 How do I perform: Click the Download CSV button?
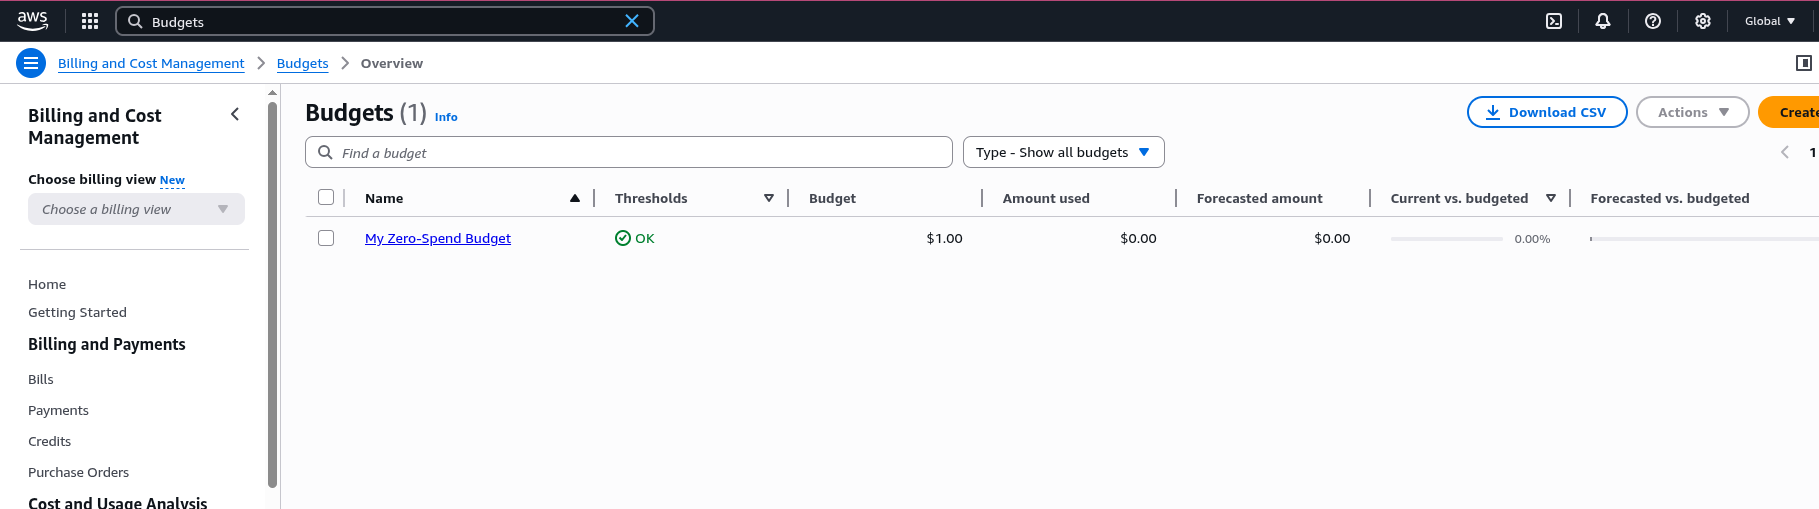tap(1547, 112)
